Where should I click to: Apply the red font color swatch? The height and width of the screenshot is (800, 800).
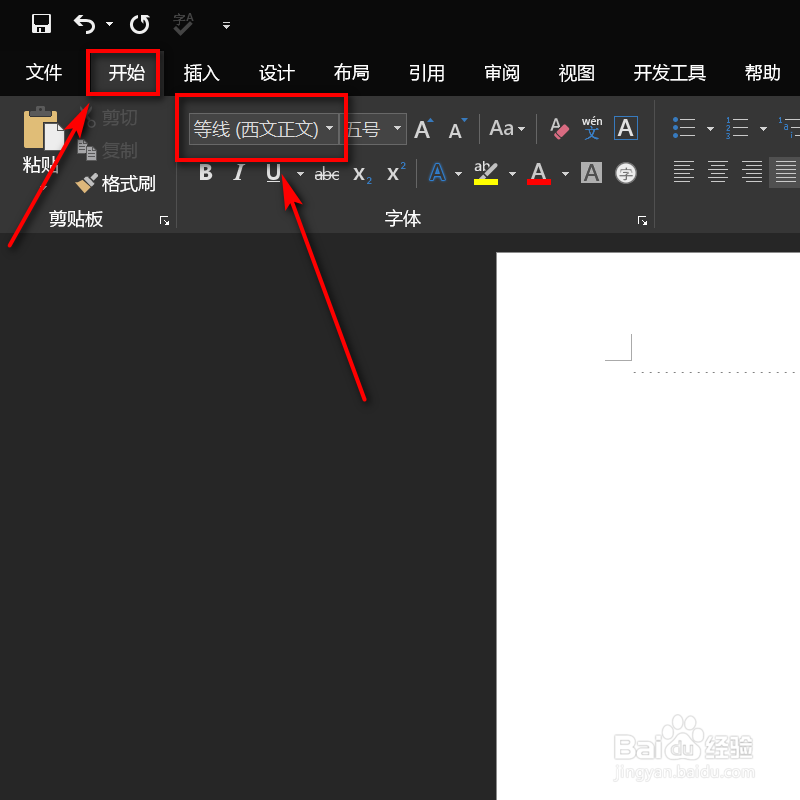coord(539,172)
